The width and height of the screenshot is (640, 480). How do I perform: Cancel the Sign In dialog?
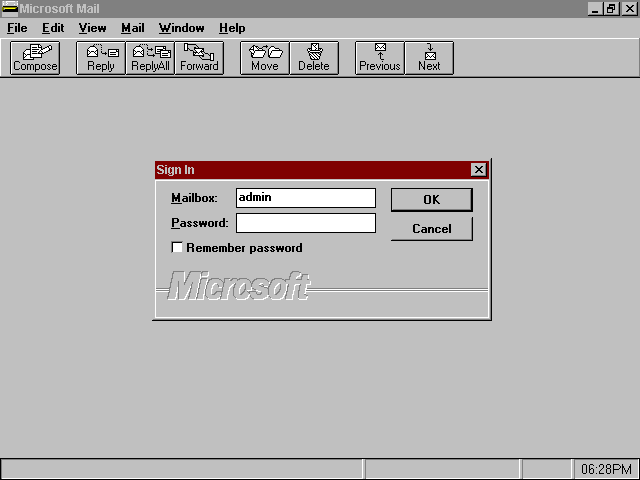pos(431,229)
